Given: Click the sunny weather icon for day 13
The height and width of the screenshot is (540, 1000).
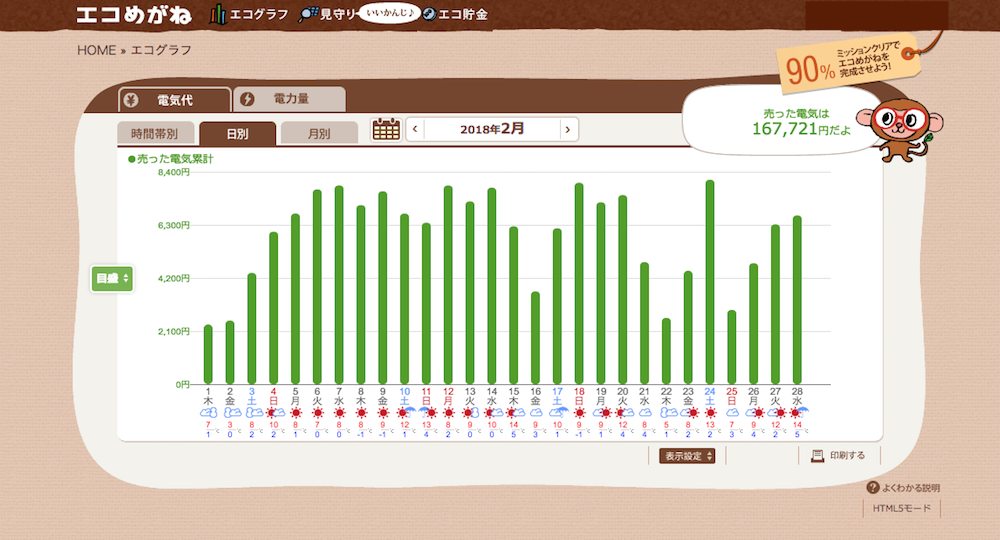Looking at the screenshot, I should 470,413.
